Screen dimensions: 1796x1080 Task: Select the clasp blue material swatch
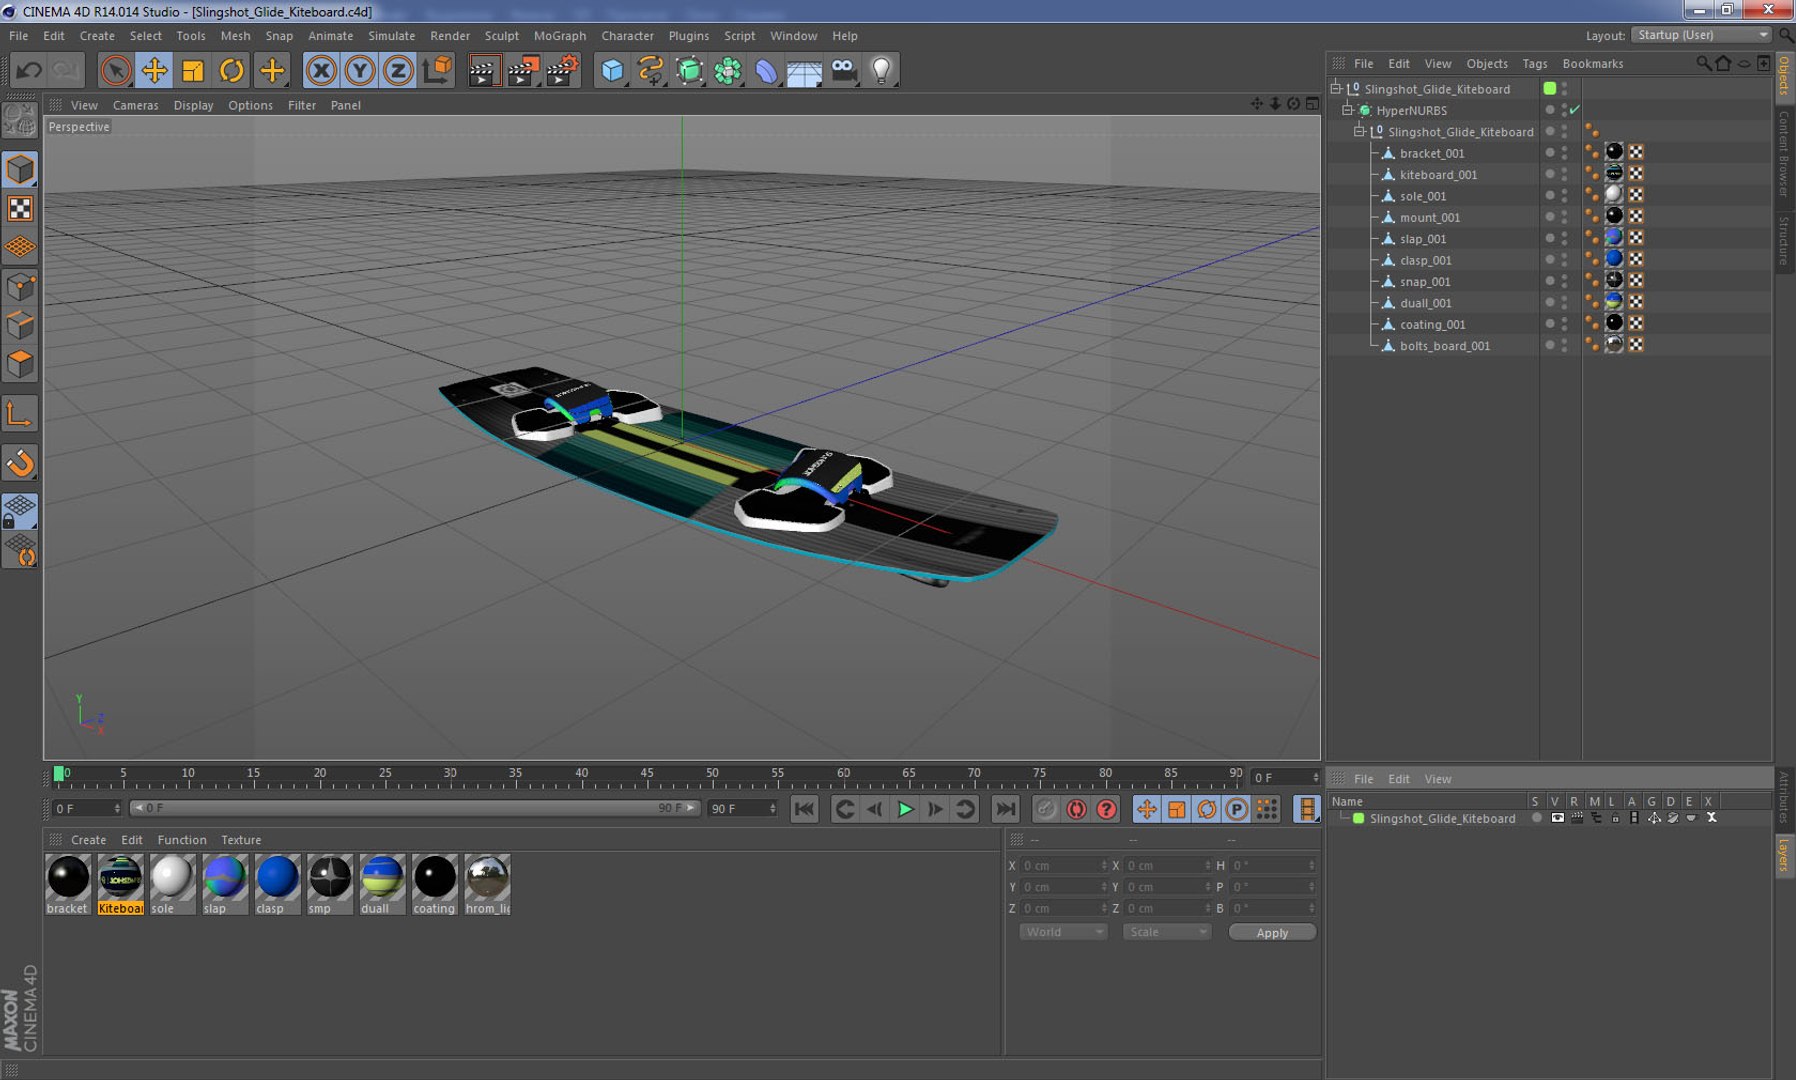pos(277,884)
